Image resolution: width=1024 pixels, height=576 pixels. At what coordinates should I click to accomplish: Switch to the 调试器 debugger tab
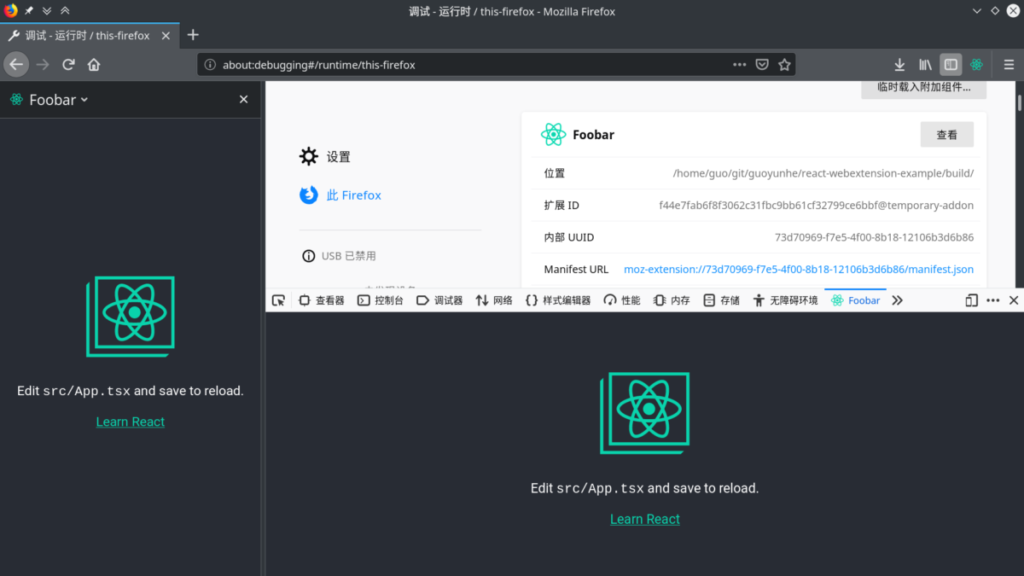(x=440, y=300)
